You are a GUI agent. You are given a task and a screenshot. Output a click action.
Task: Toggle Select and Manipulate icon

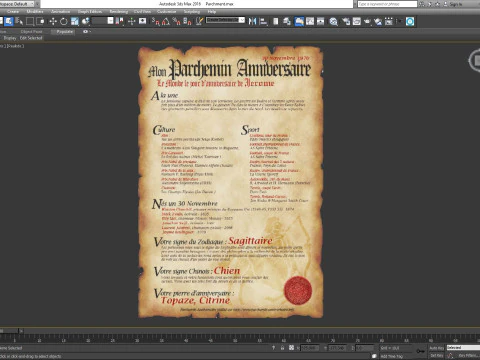[x=132, y=21]
